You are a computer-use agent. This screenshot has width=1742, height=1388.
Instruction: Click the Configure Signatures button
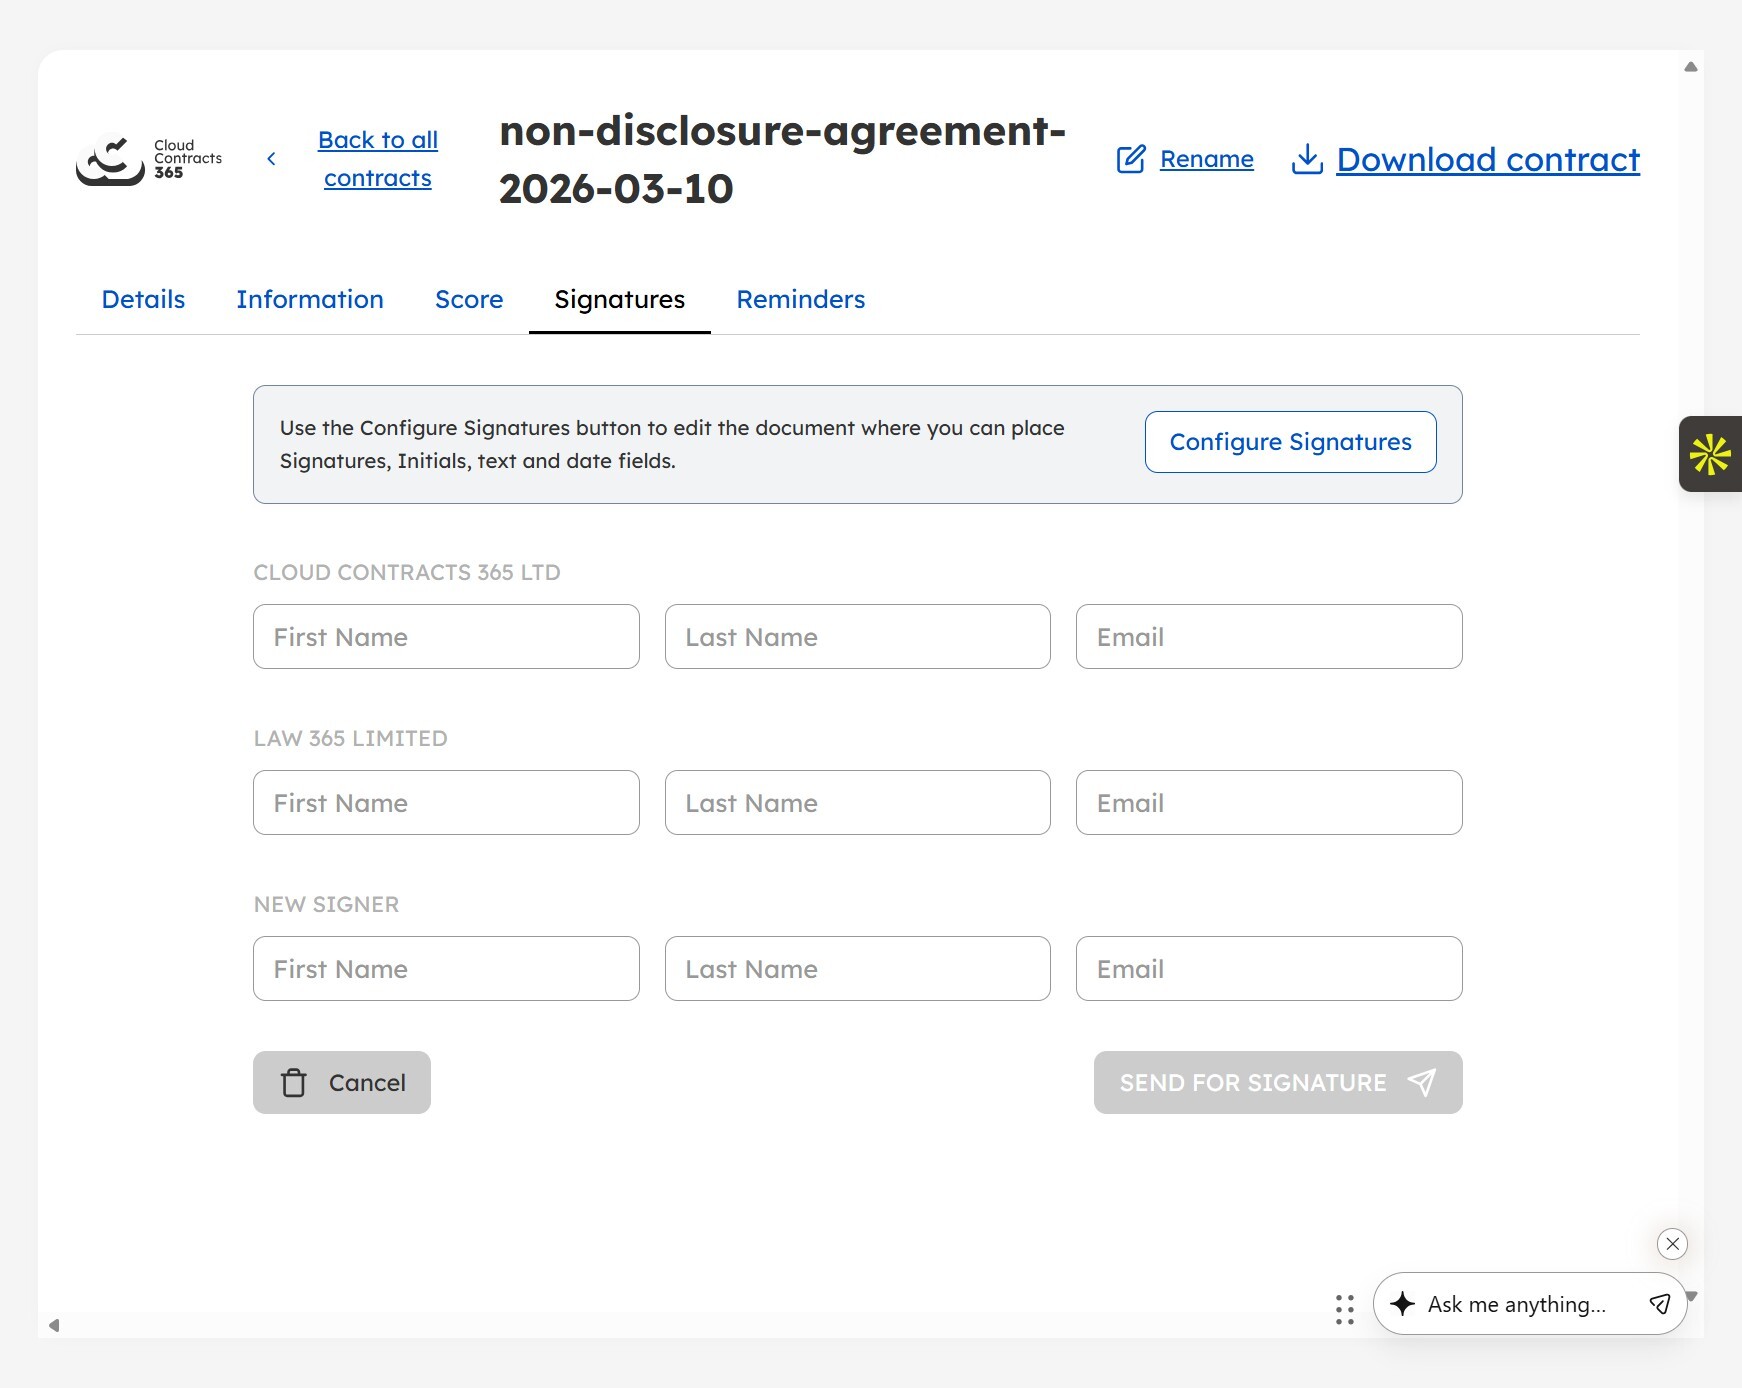(x=1290, y=442)
